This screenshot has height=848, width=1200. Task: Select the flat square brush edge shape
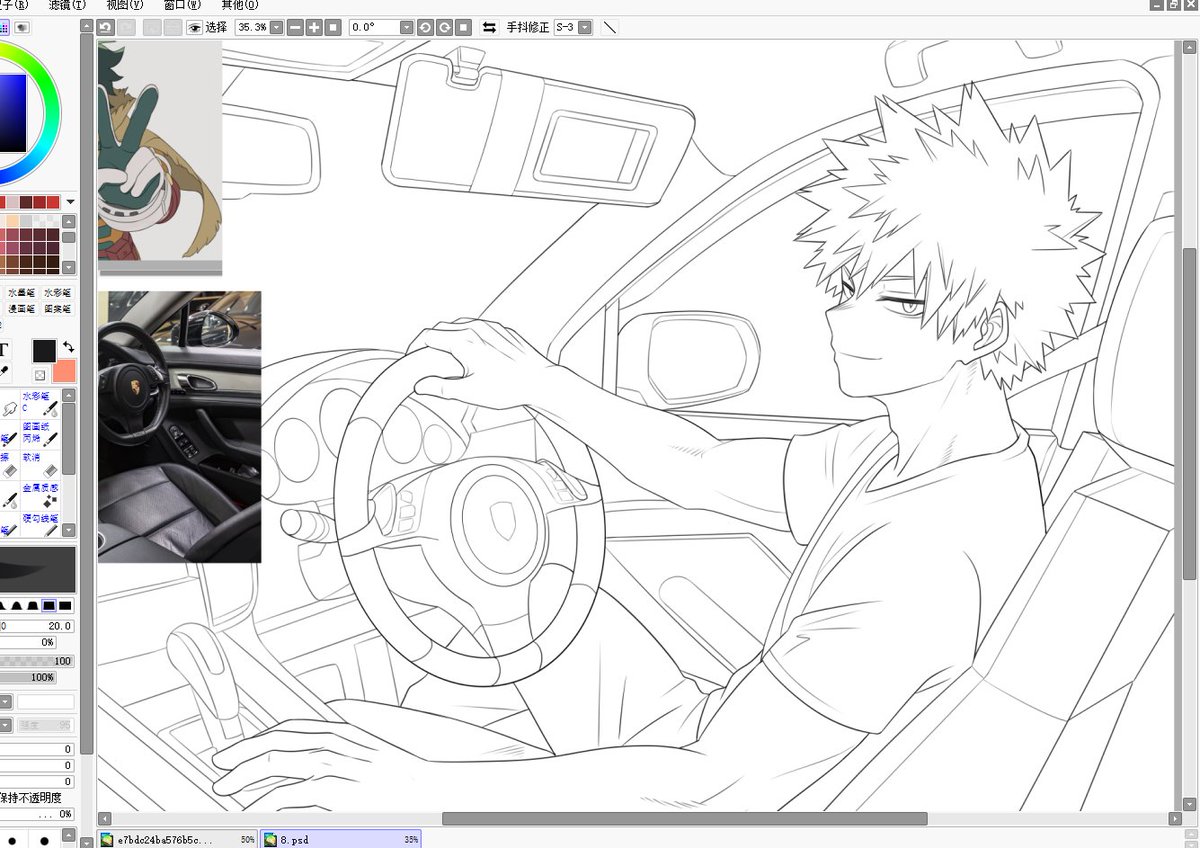pos(65,606)
